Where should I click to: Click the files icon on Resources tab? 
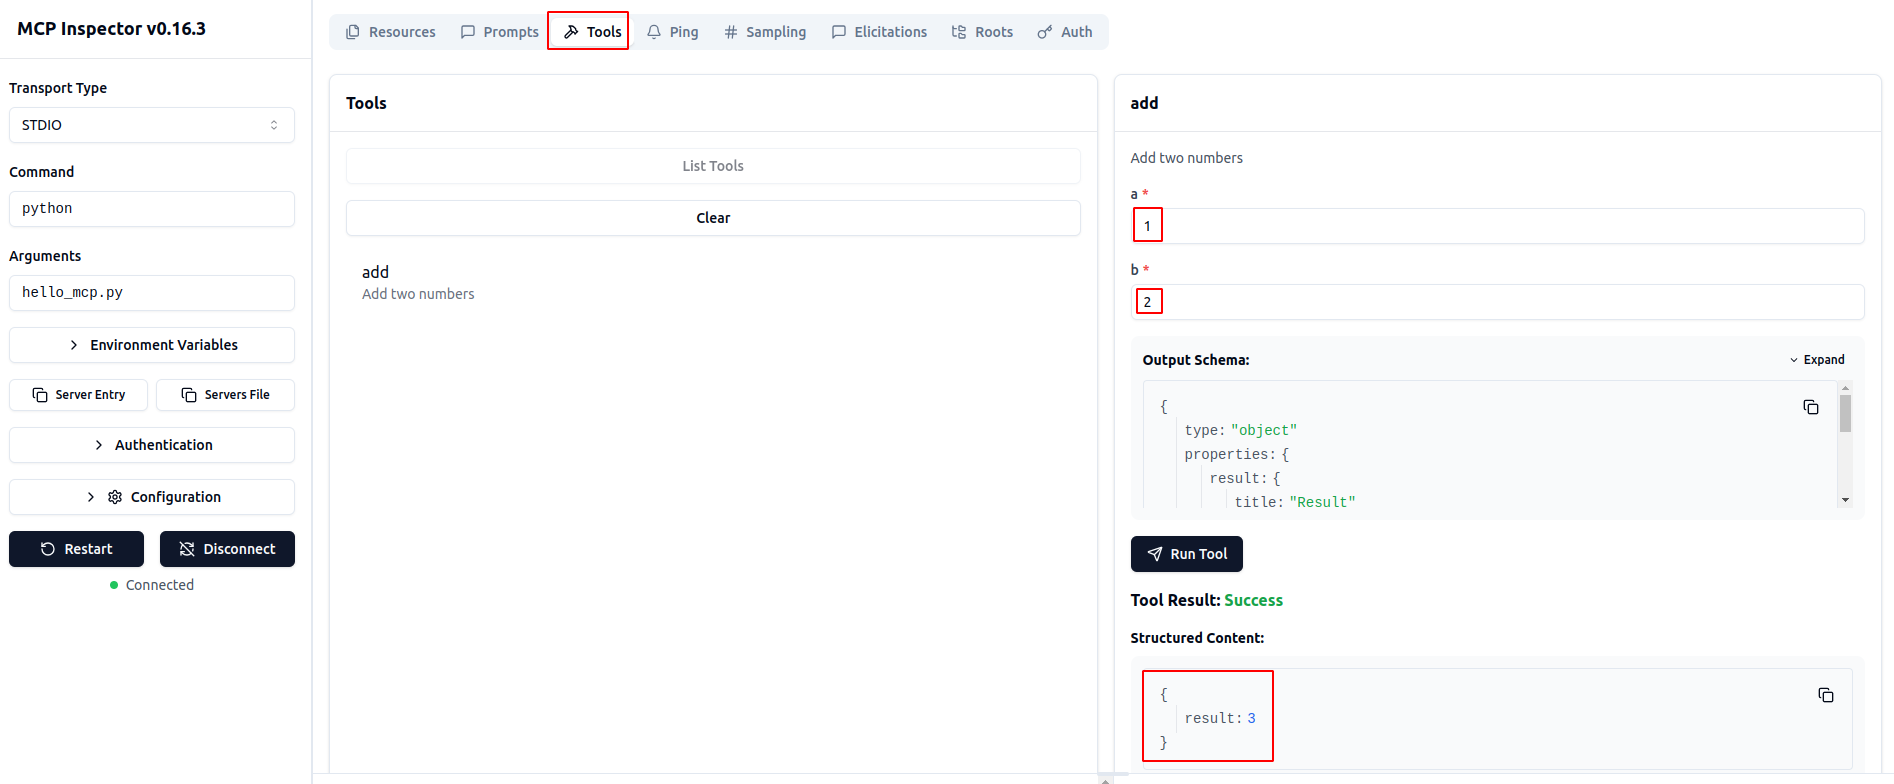pyautogui.click(x=353, y=32)
